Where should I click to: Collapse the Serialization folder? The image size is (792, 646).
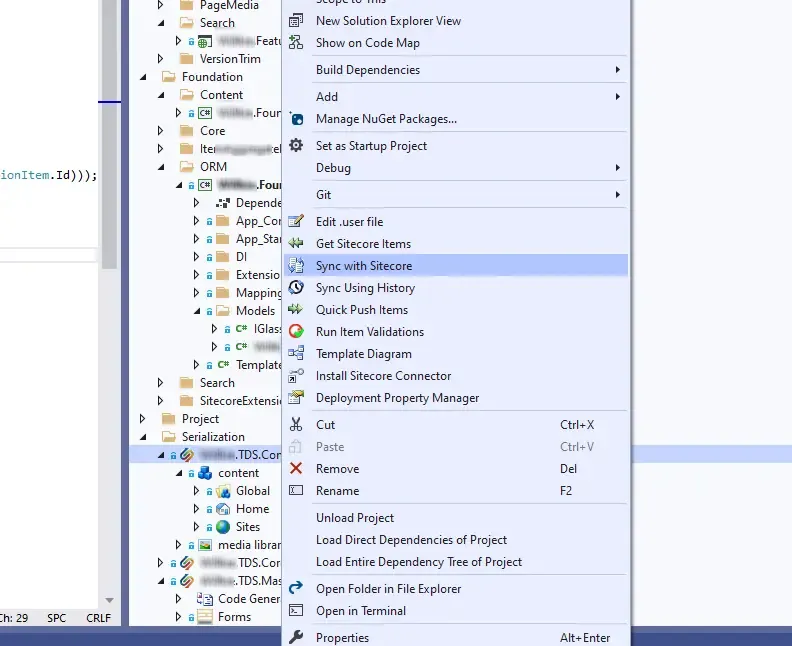pyautogui.click(x=143, y=437)
